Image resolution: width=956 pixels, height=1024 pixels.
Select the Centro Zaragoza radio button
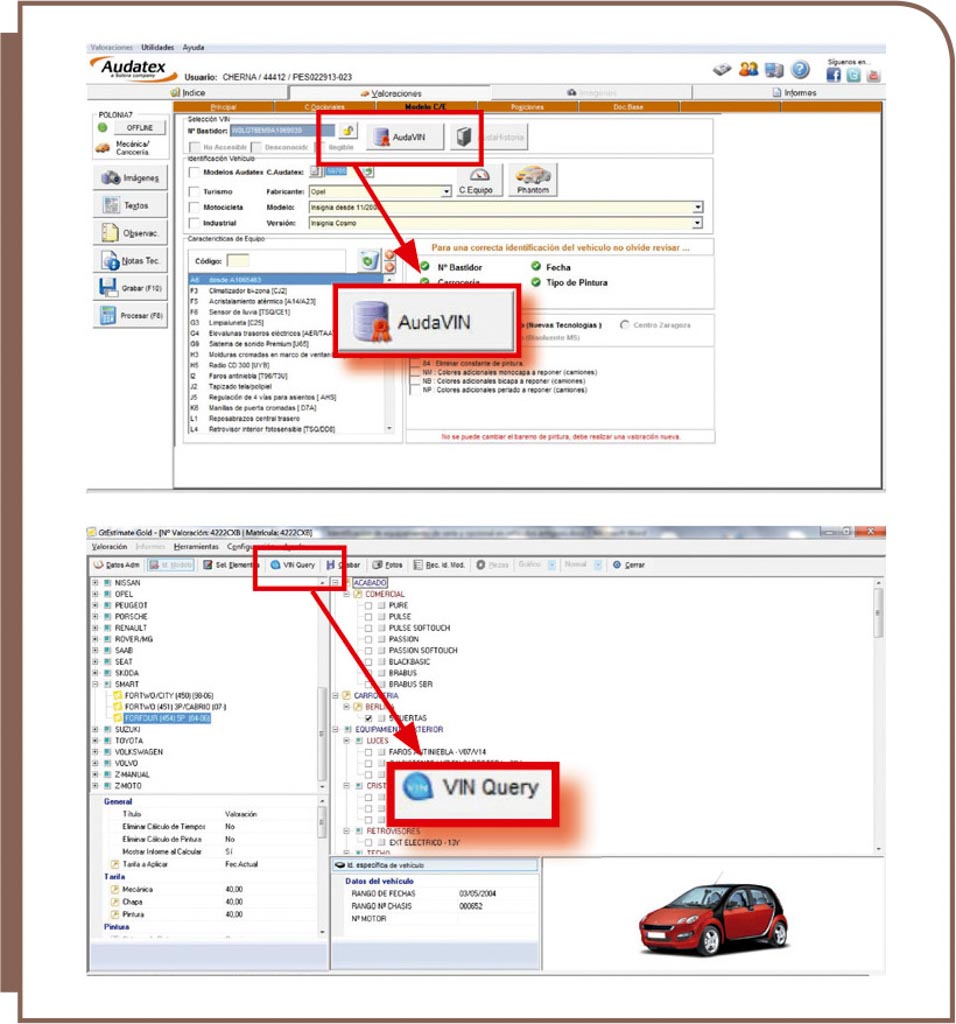tap(625, 325)
